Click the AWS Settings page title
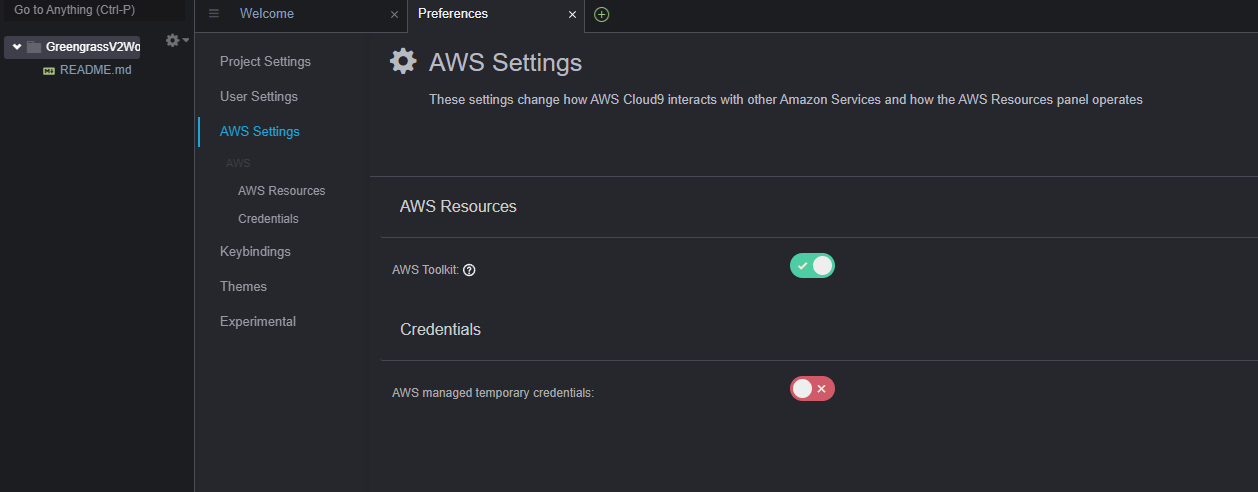This screenshot has height=492, width=1258. (x=505, y=63)
